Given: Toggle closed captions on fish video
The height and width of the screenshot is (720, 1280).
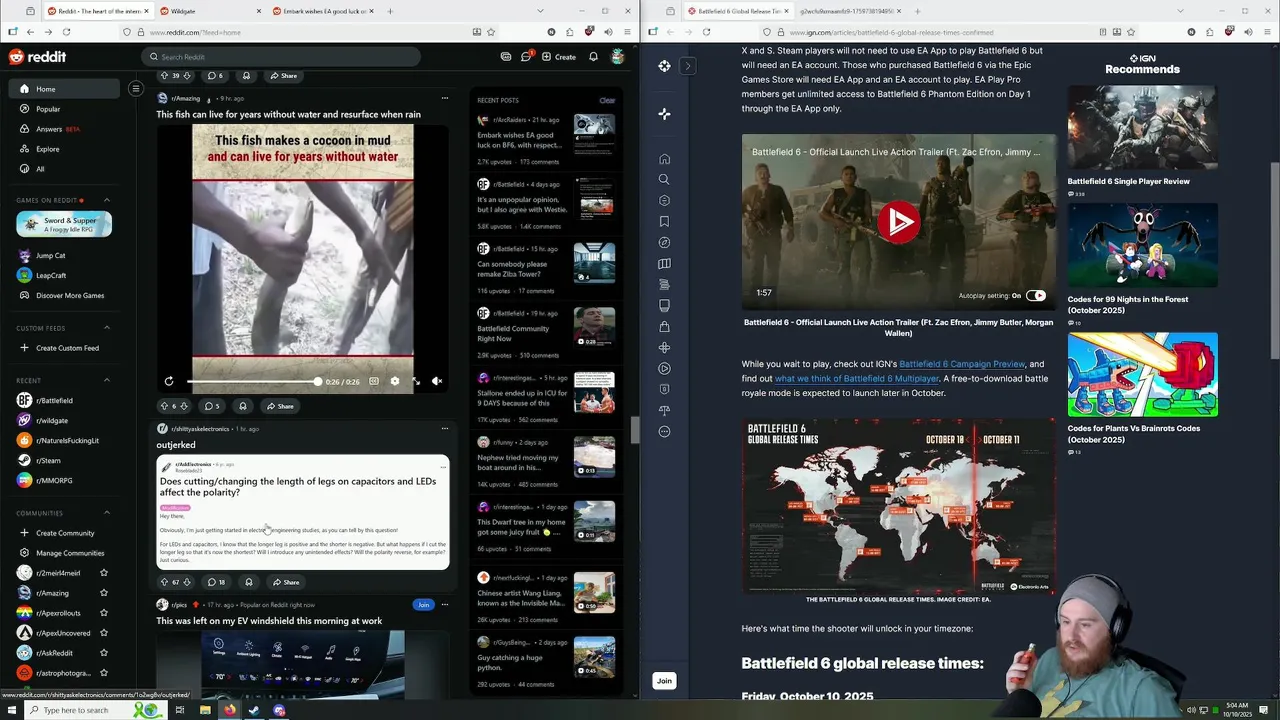Looking at the screenshot, I should (374, 381).
